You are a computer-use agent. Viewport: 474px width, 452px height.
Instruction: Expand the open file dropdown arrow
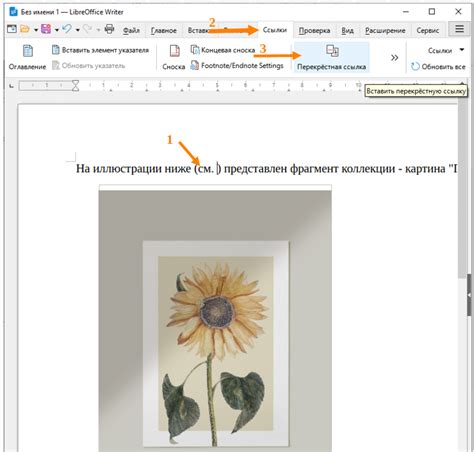point(36,30)
